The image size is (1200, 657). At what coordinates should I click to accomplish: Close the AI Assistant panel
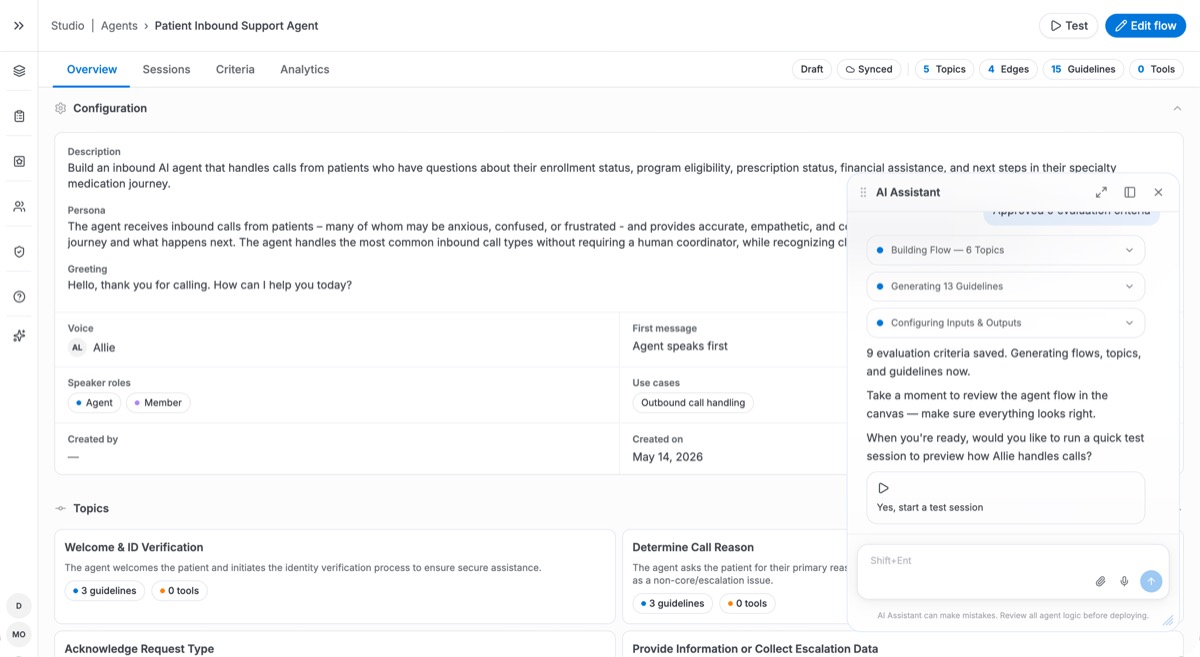click(1158, 192)
